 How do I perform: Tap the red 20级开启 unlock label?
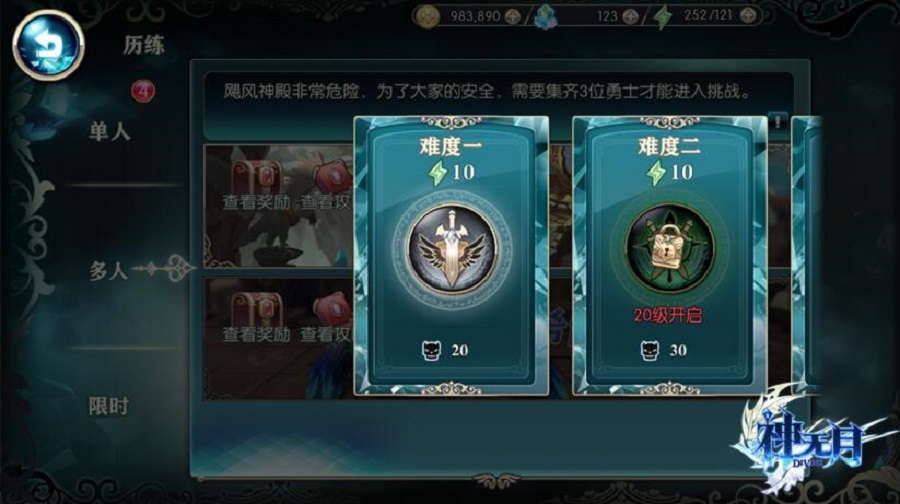coord(668,315)
